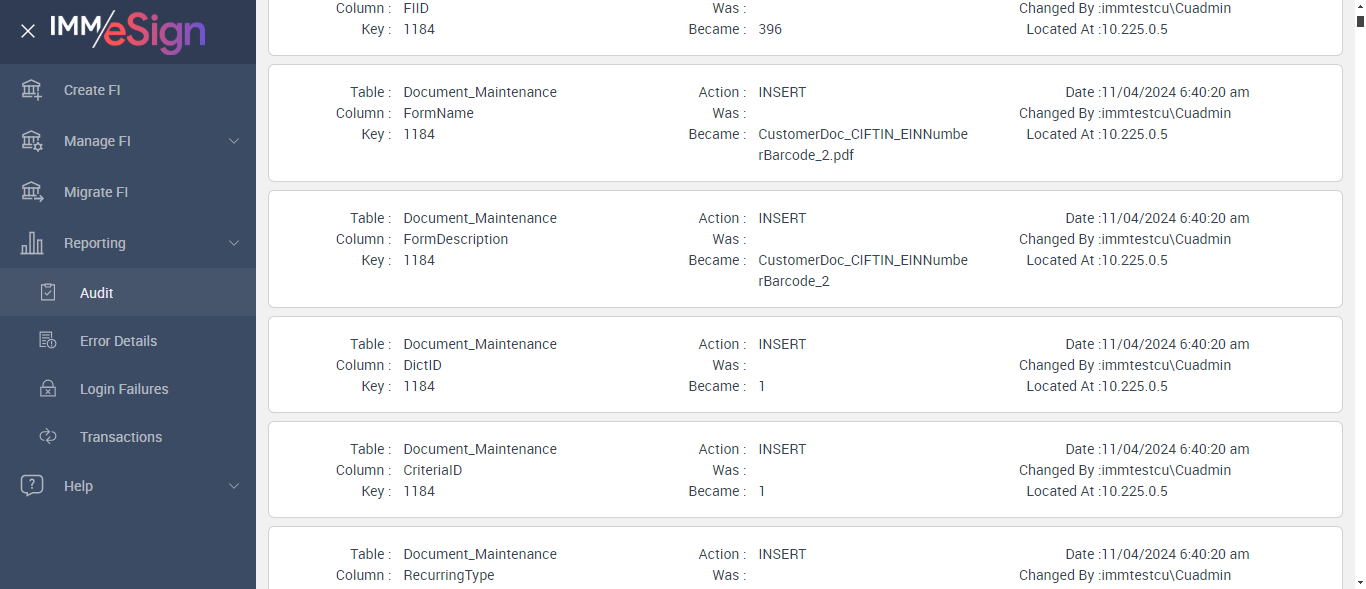Close the sidebar with the X icon
The width and height of the screenshot is (1366, 589).
click(28, 31)
